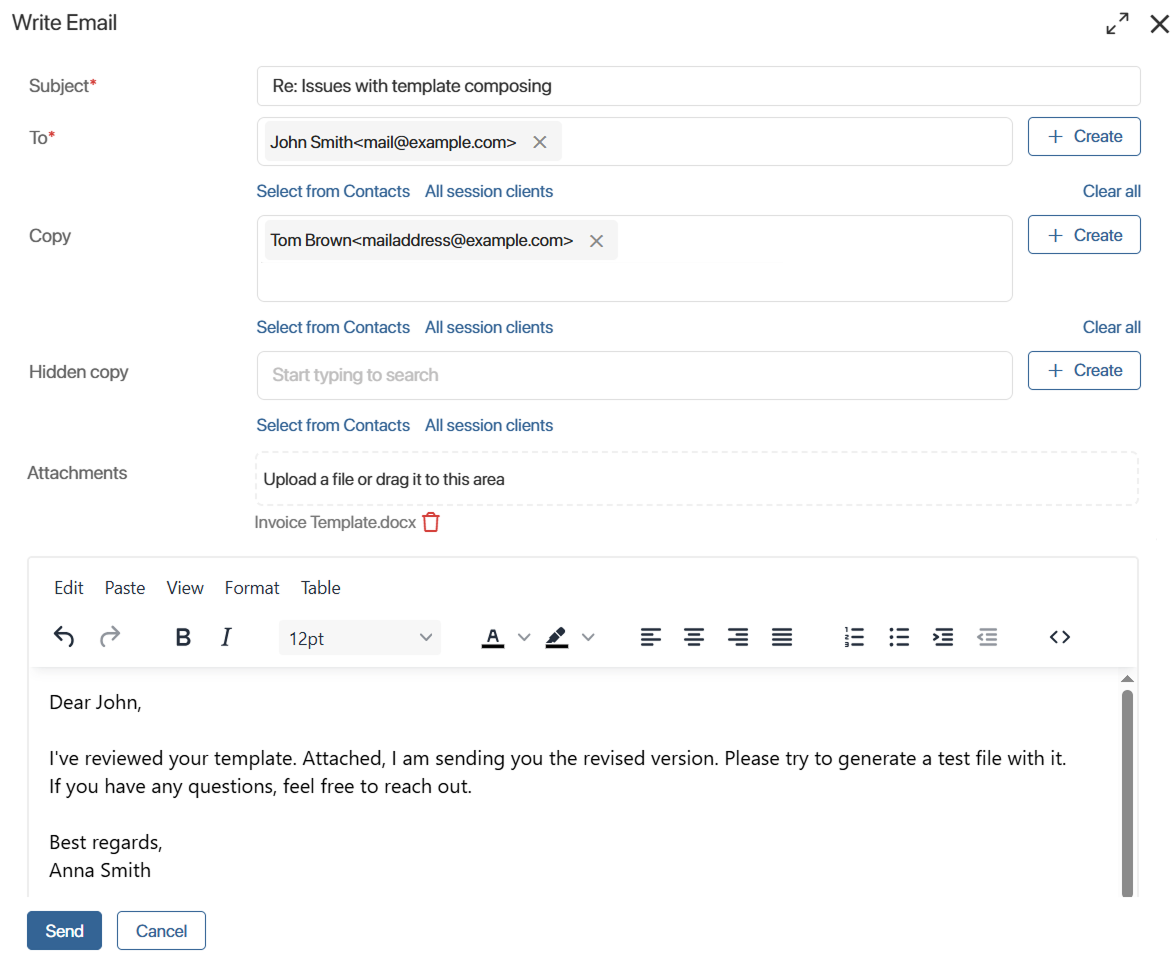Close the Write Email dialog

pyautogui.click(x=1159, y=24)
